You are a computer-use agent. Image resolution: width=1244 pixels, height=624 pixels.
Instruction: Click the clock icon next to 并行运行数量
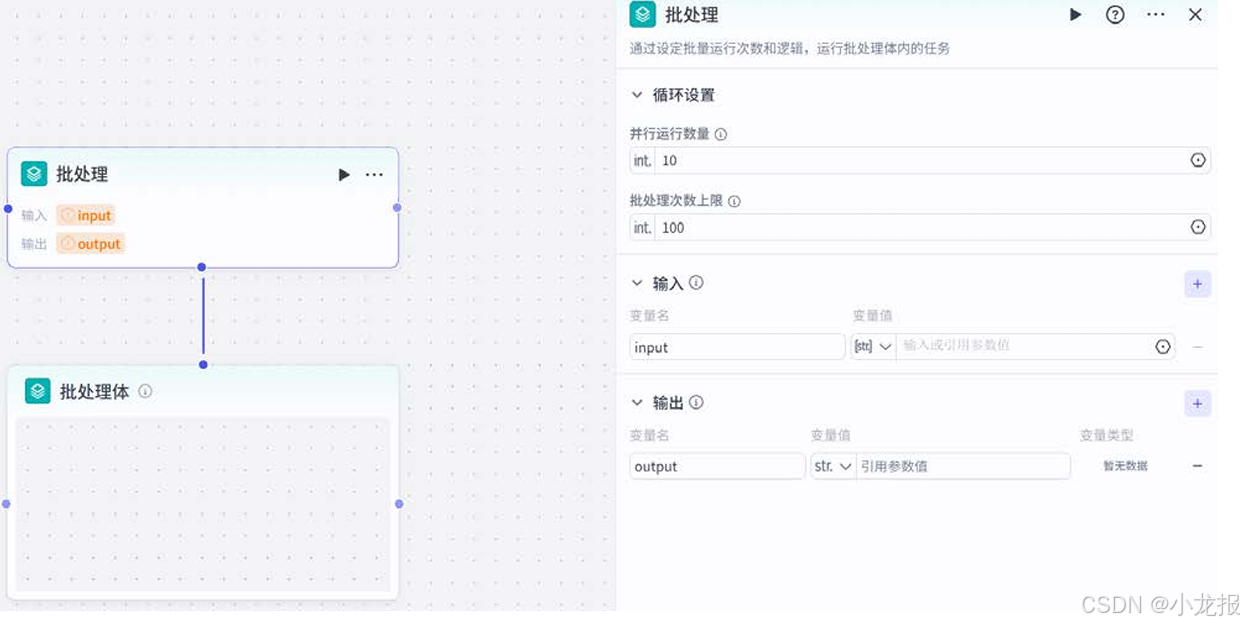pos(1197,160)
